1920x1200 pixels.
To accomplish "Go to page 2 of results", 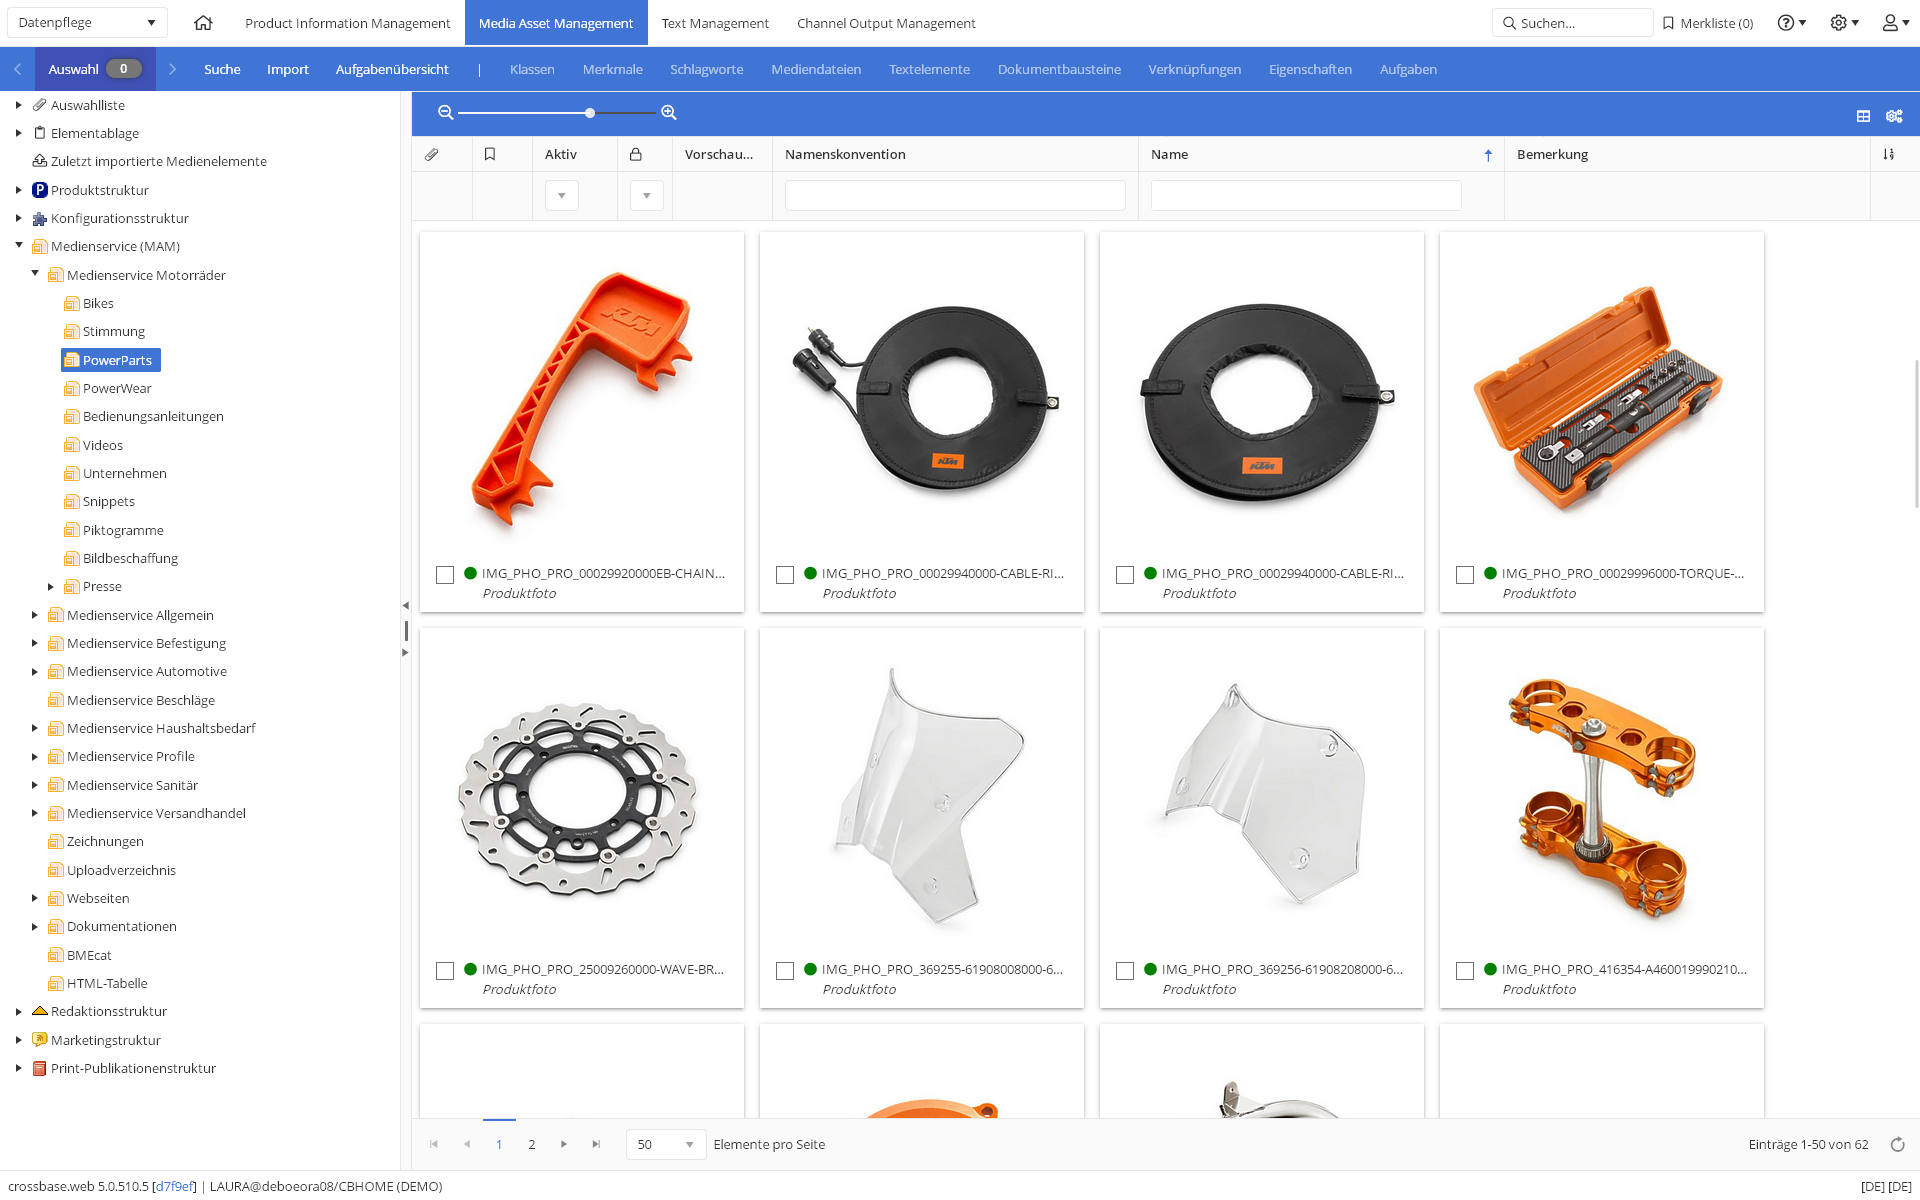I will 532,1144.
